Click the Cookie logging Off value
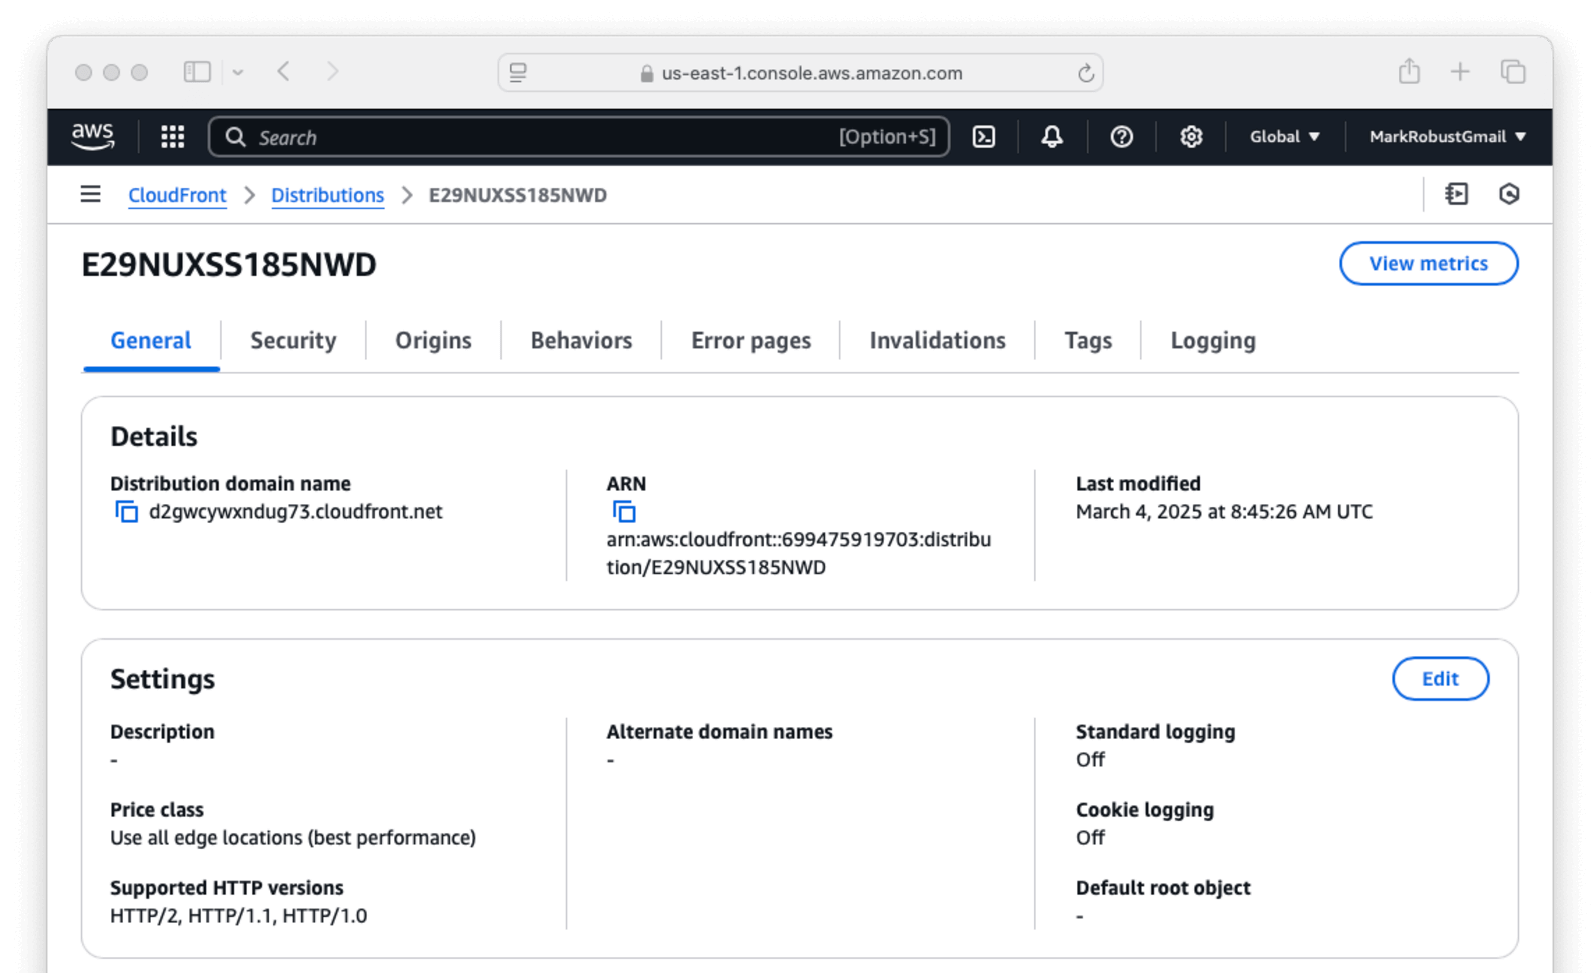The height and width of the screenshot is (973, 1596). tap(1090, 838)
